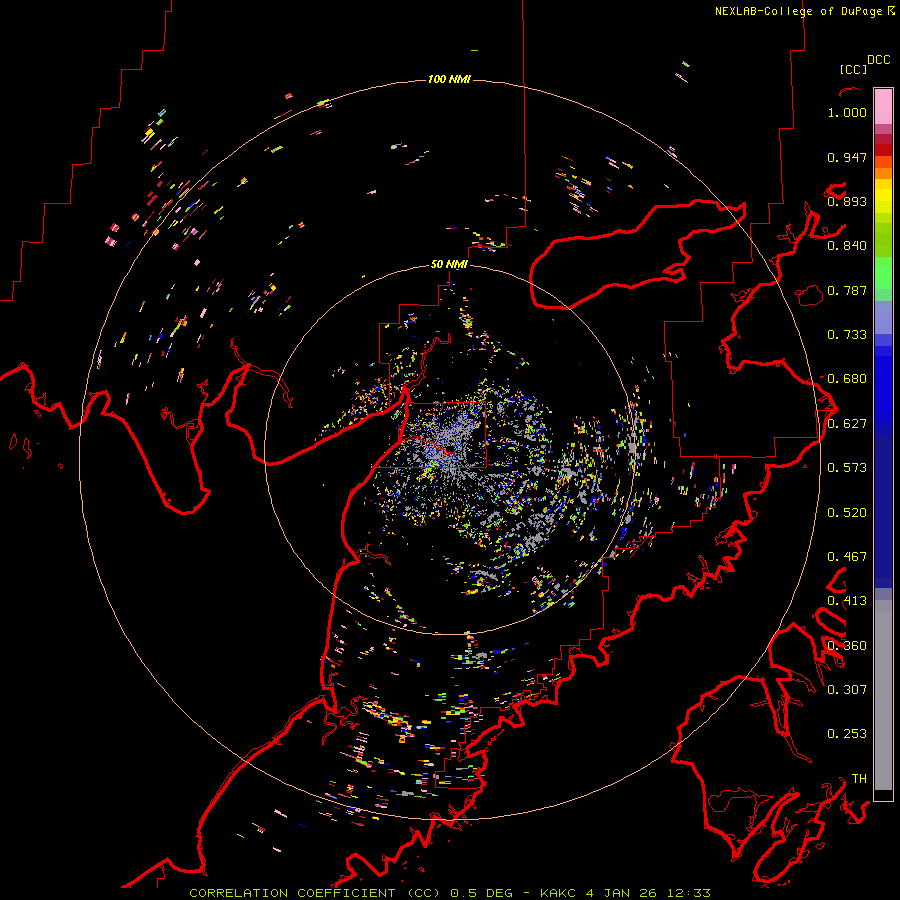
Task: Click the NEXLAB-College of DuPage label
Action: point(804,11)
